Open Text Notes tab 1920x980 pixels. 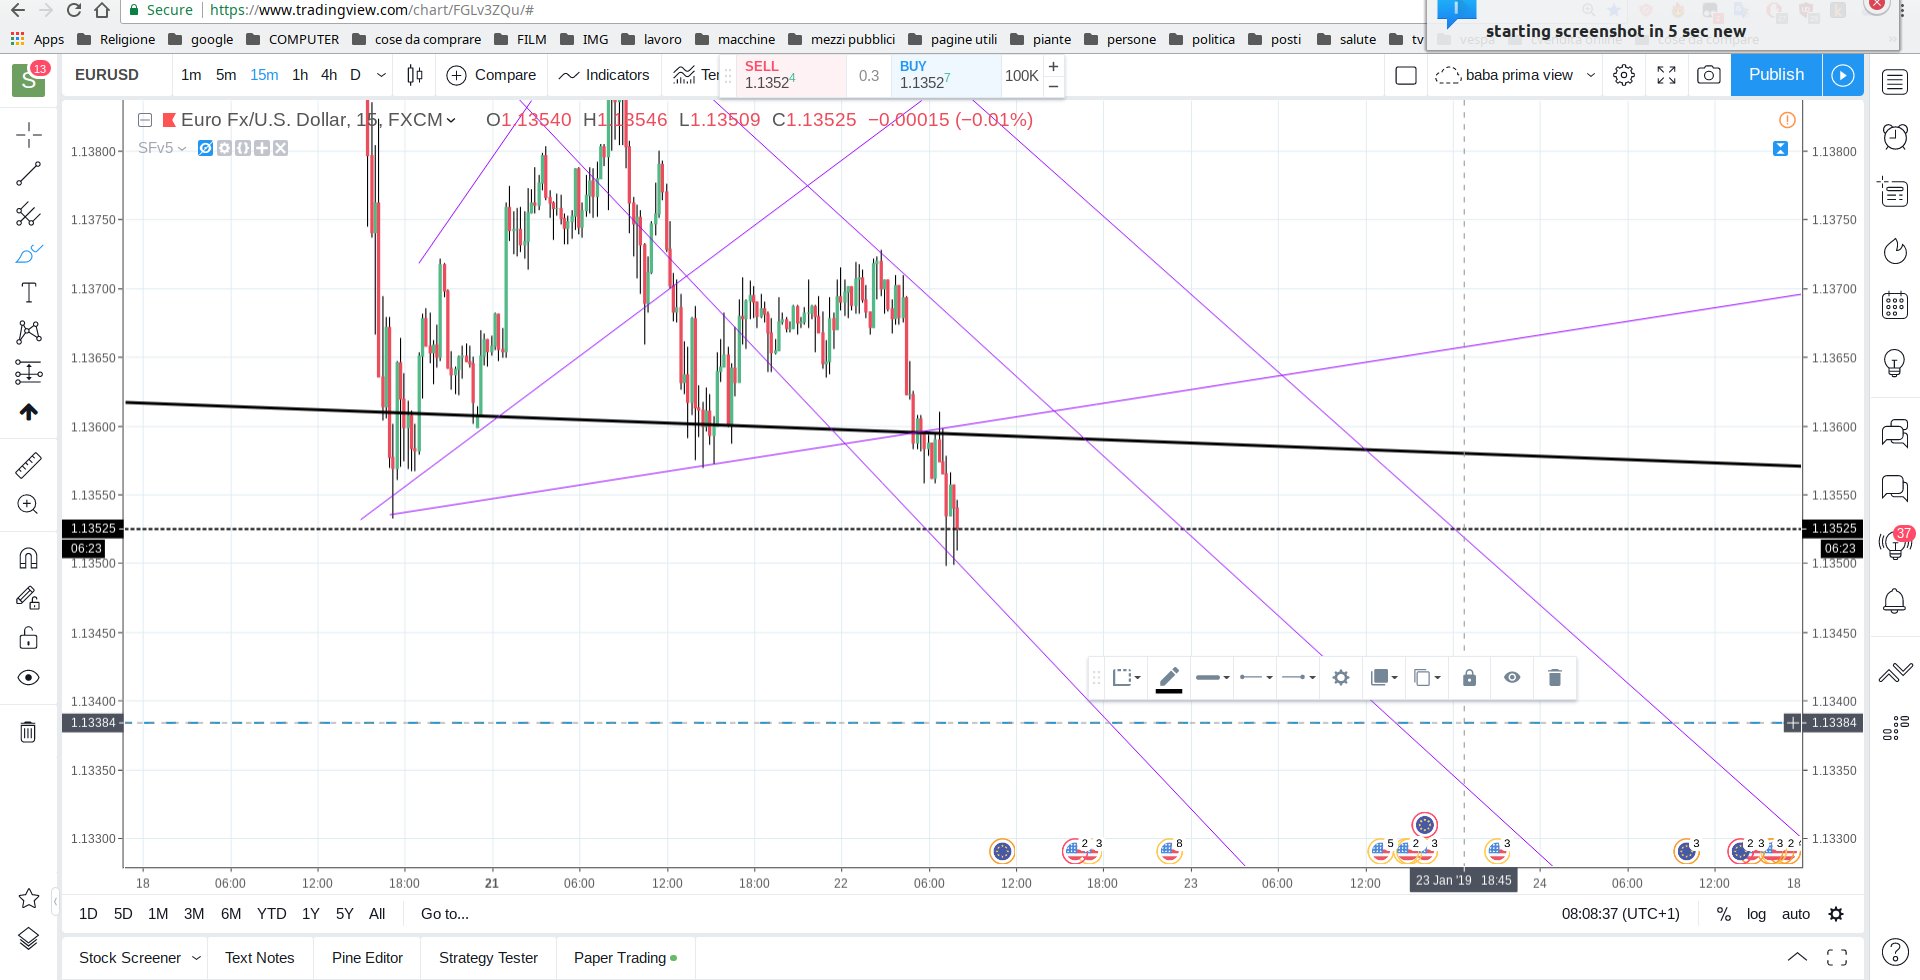click(x=260, y=958)
